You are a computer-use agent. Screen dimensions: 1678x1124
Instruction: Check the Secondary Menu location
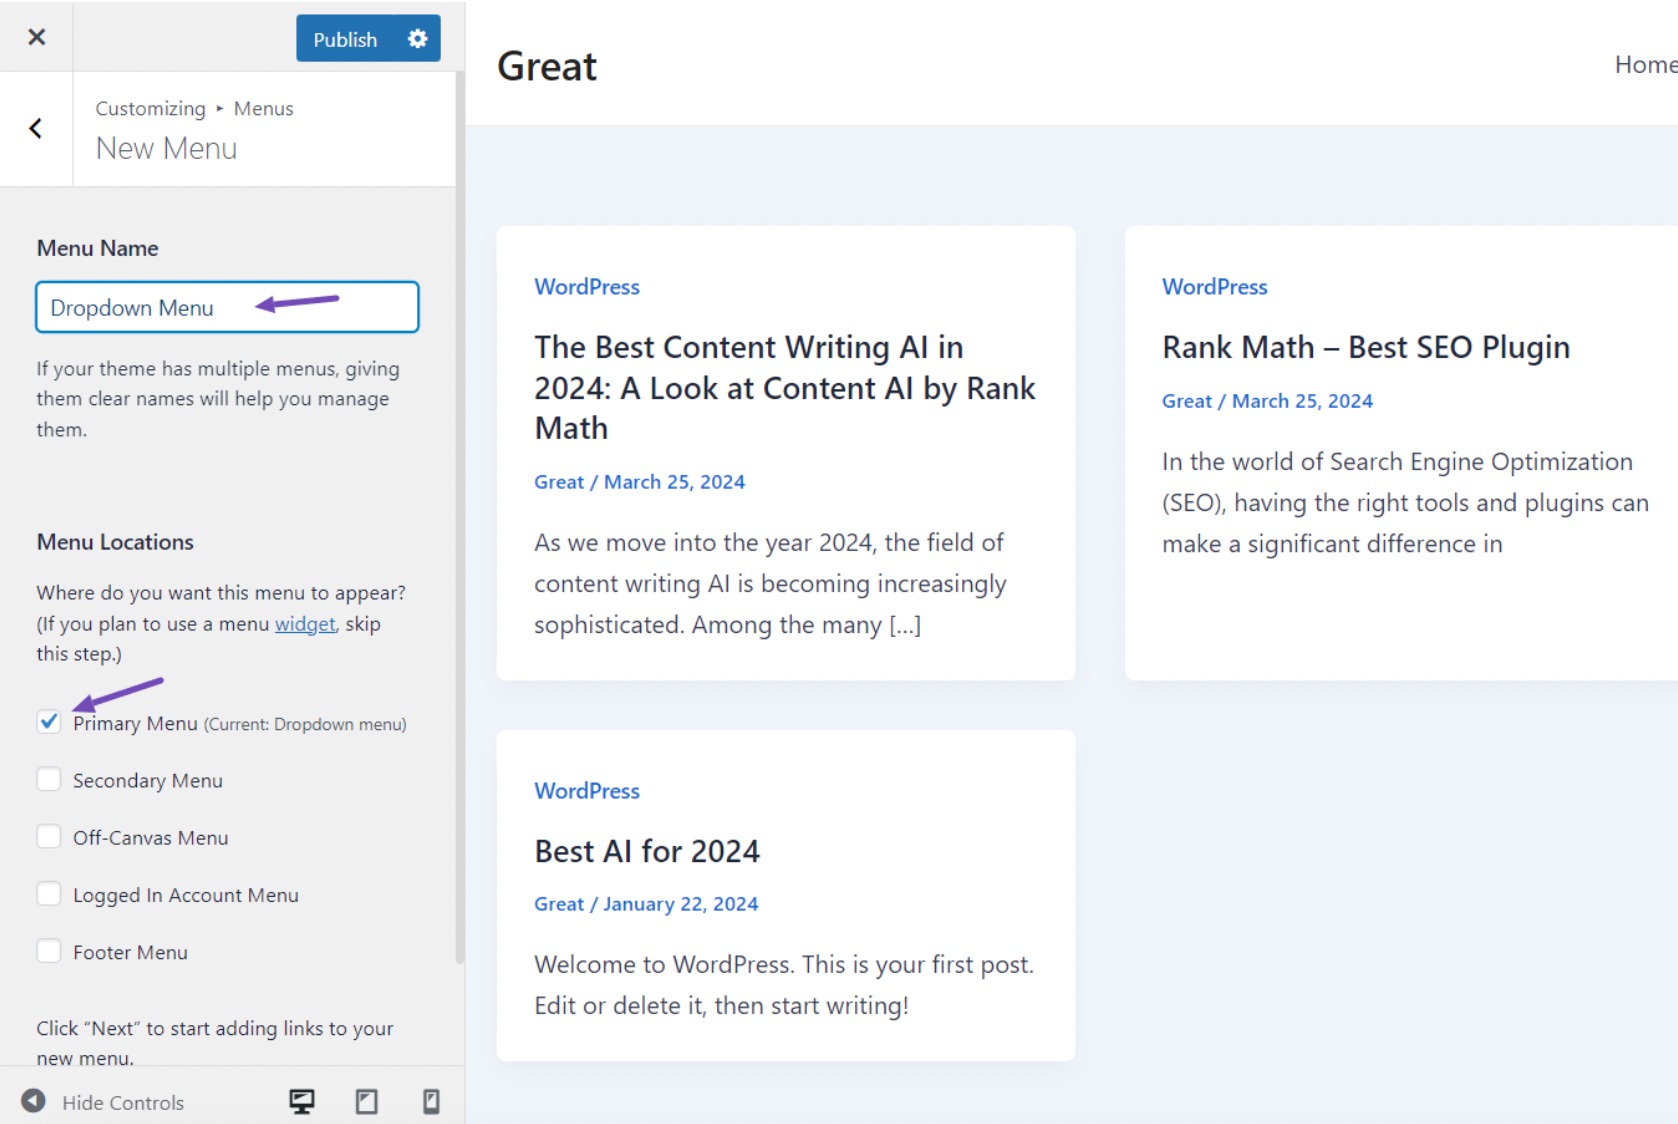click(49, 779)
